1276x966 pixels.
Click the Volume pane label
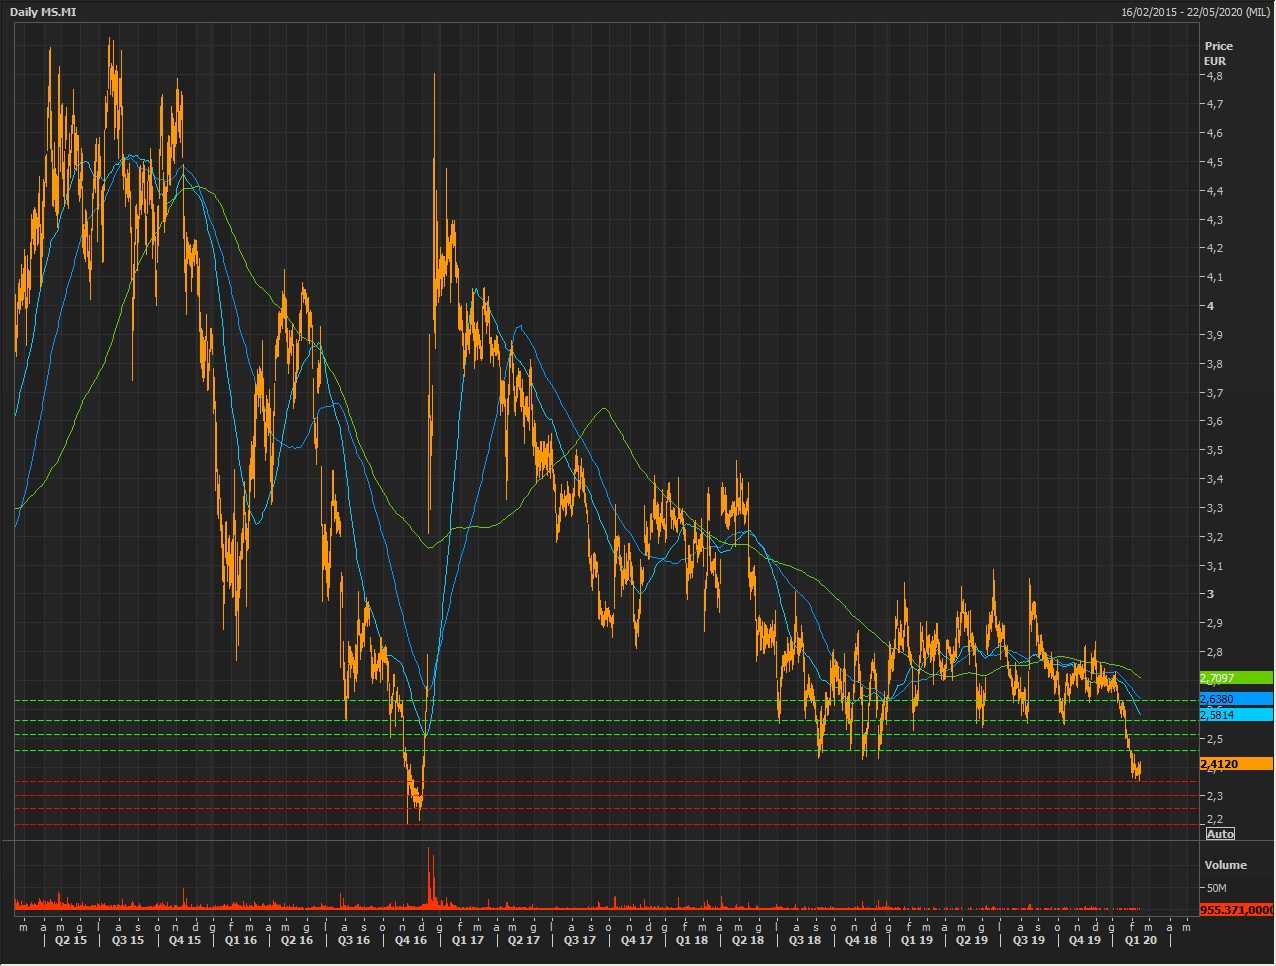1225,865
